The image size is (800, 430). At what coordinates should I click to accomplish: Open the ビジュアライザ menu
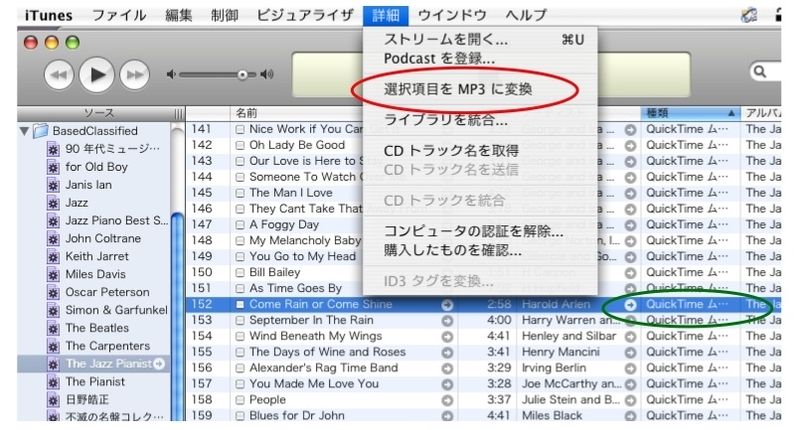305,15
